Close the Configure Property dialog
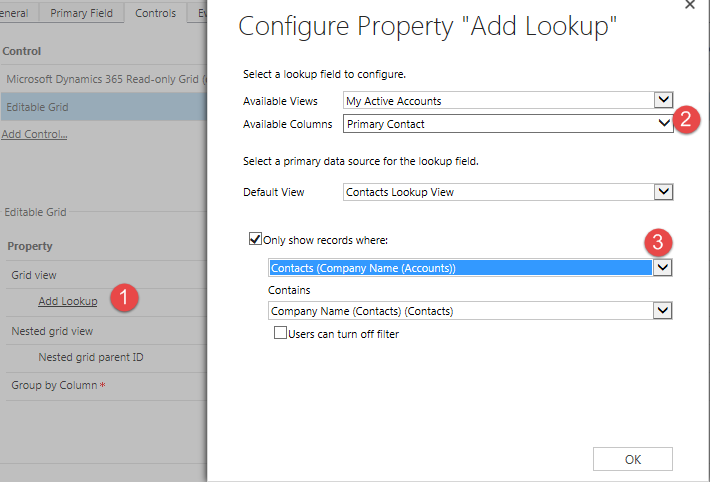 pyautogui.click(x=690, y=6)
